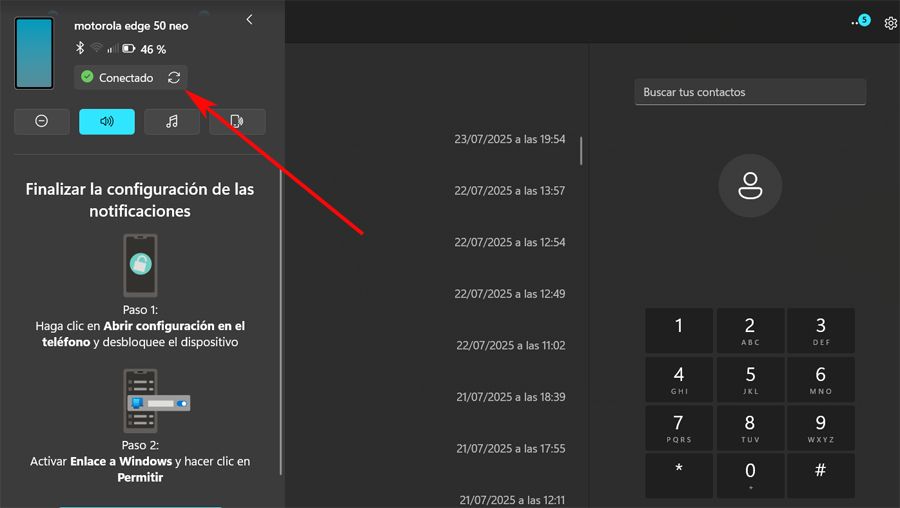Select call entry 21/07/2025 a las 17:55

coord(510,449)
